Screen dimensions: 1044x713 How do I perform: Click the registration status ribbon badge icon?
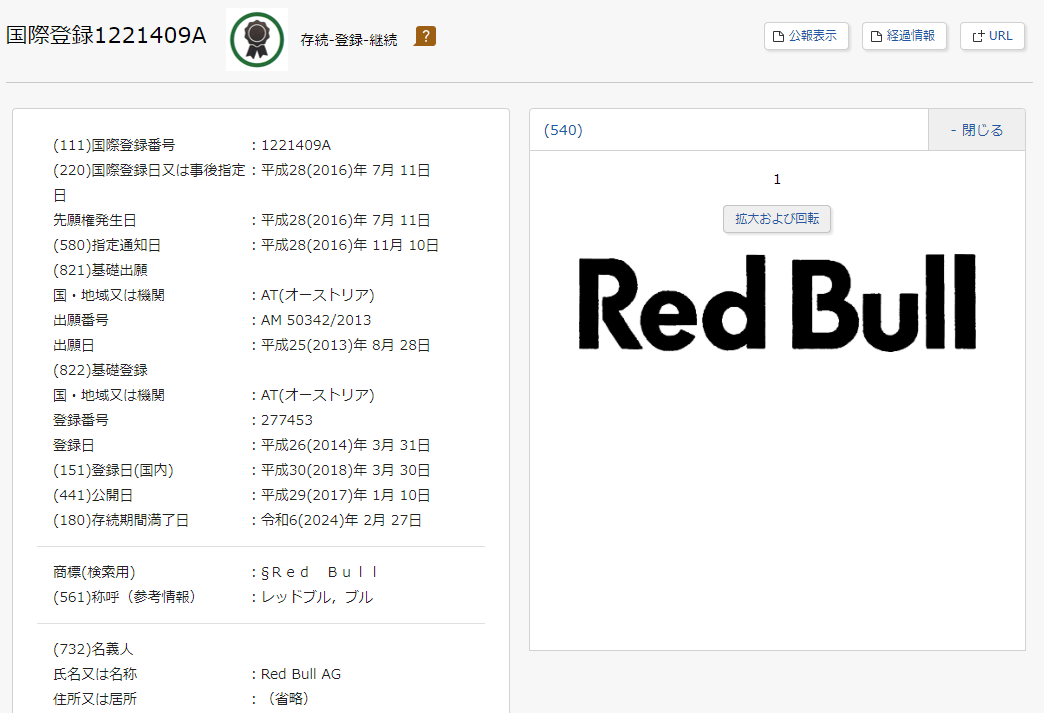(257, 39)
